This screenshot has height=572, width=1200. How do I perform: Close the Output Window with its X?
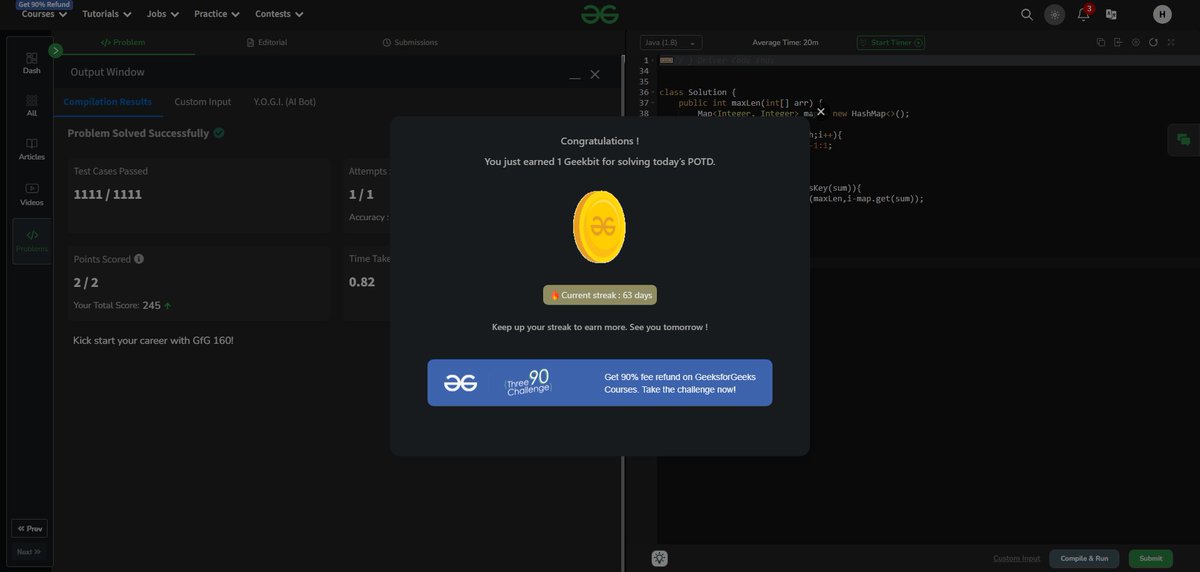[x=595, y=74]
